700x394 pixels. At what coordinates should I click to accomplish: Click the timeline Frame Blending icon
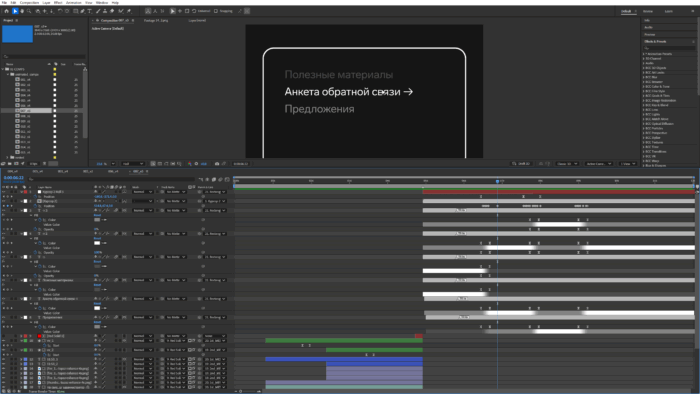click(x=214, y=179)
